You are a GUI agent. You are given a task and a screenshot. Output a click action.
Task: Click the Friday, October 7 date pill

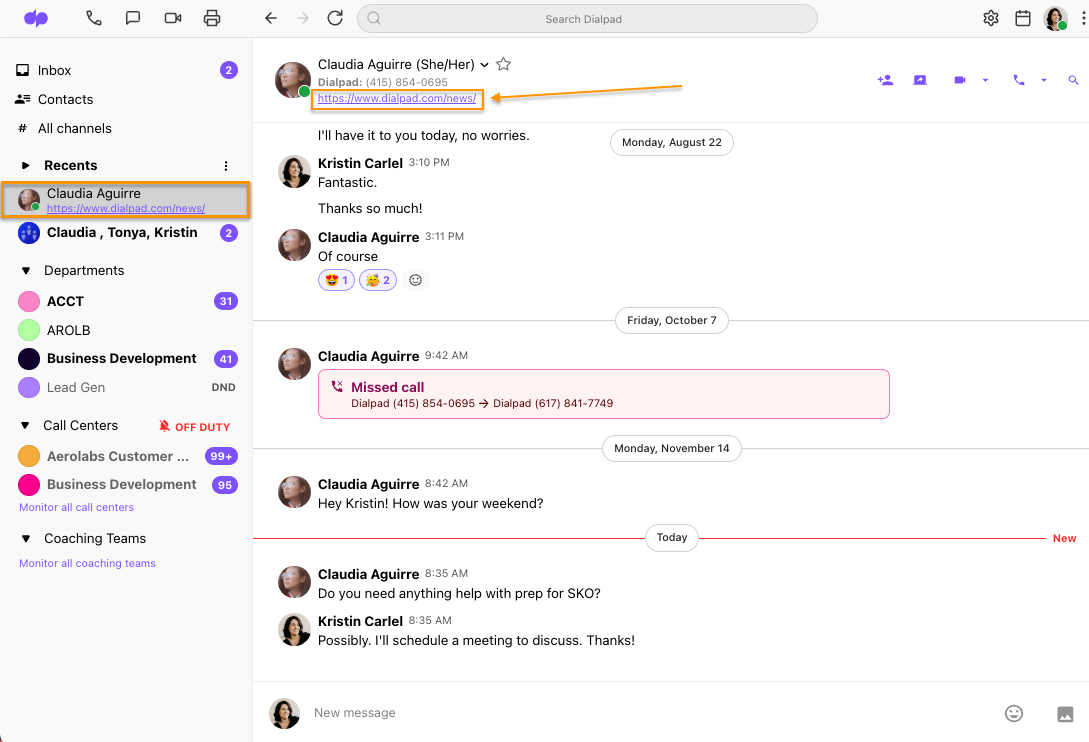click(672, 320)
